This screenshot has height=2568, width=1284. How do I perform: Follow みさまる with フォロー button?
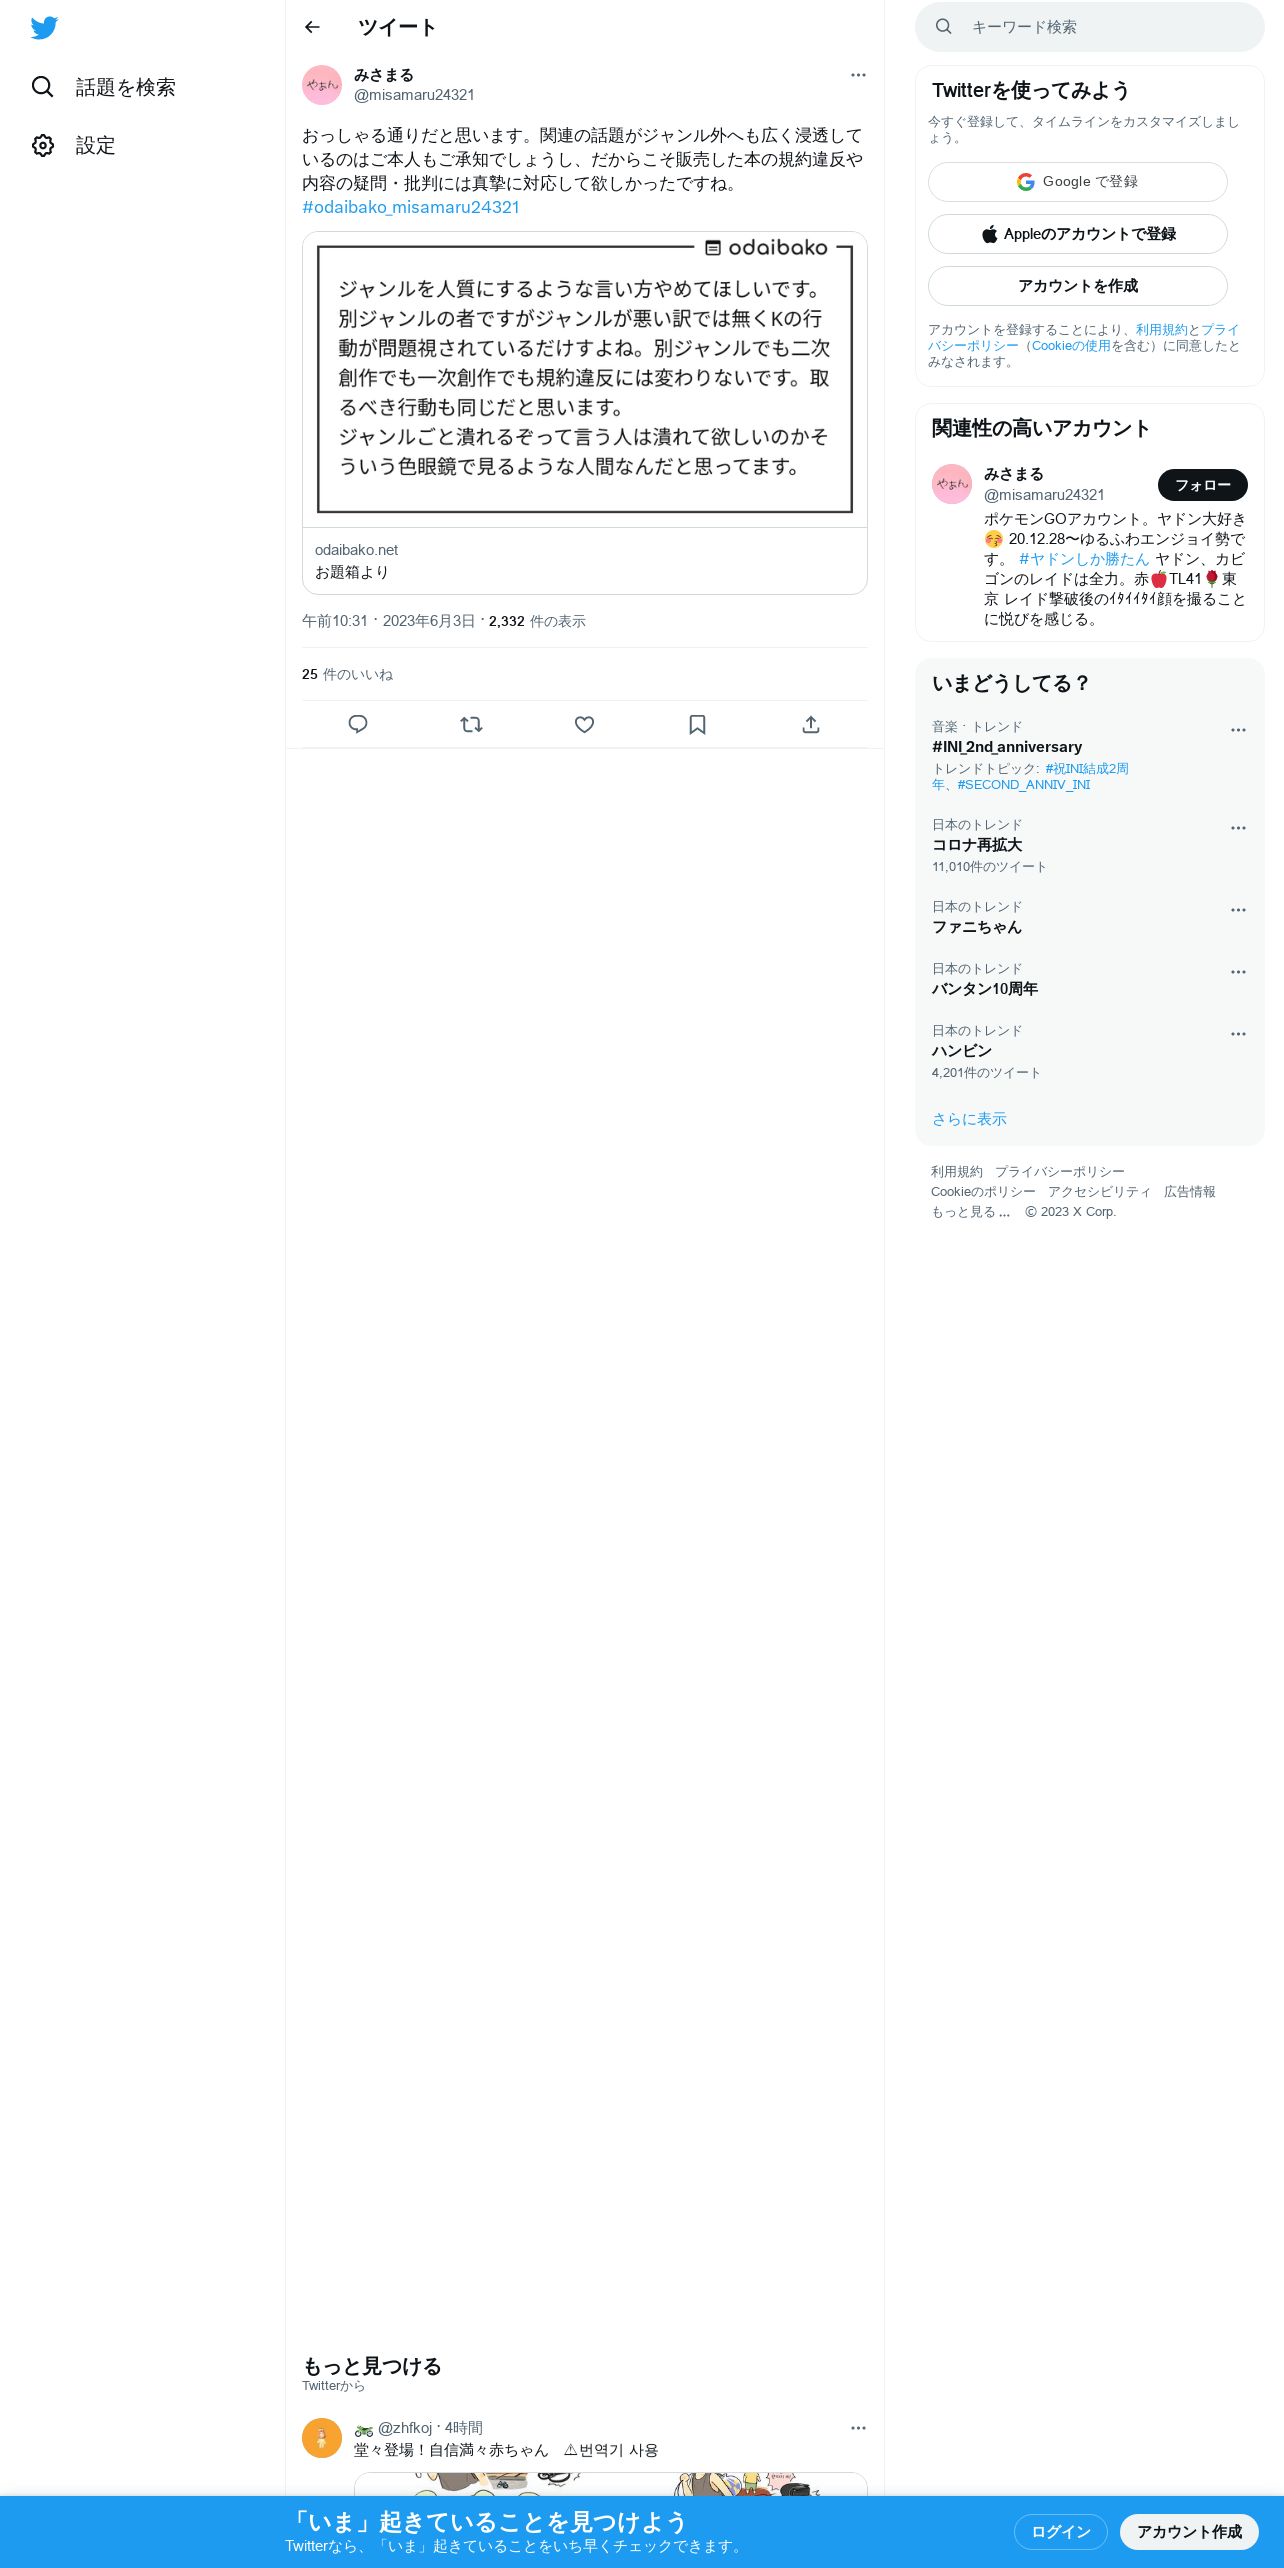point(1203,485)
